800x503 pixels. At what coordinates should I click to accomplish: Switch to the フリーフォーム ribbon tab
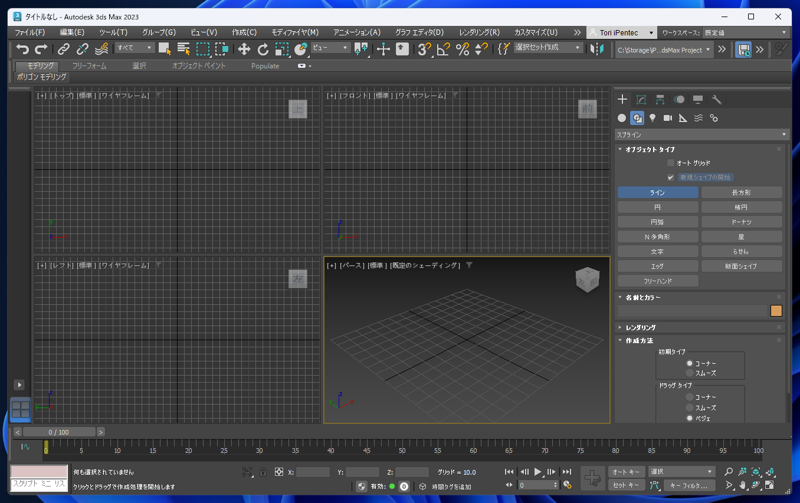tap(89, 66)
